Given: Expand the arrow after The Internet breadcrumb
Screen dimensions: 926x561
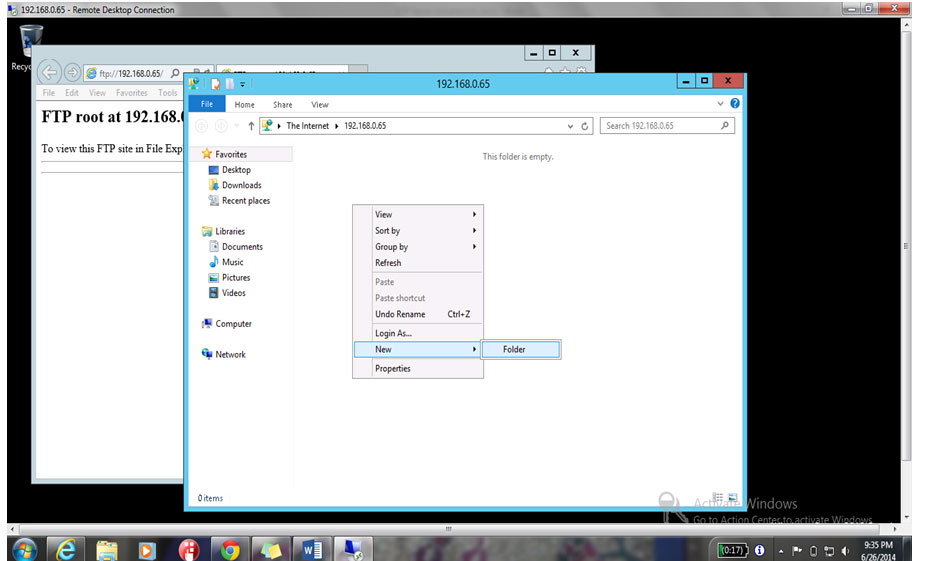Looking at the screenshot, I should [337, 126].
